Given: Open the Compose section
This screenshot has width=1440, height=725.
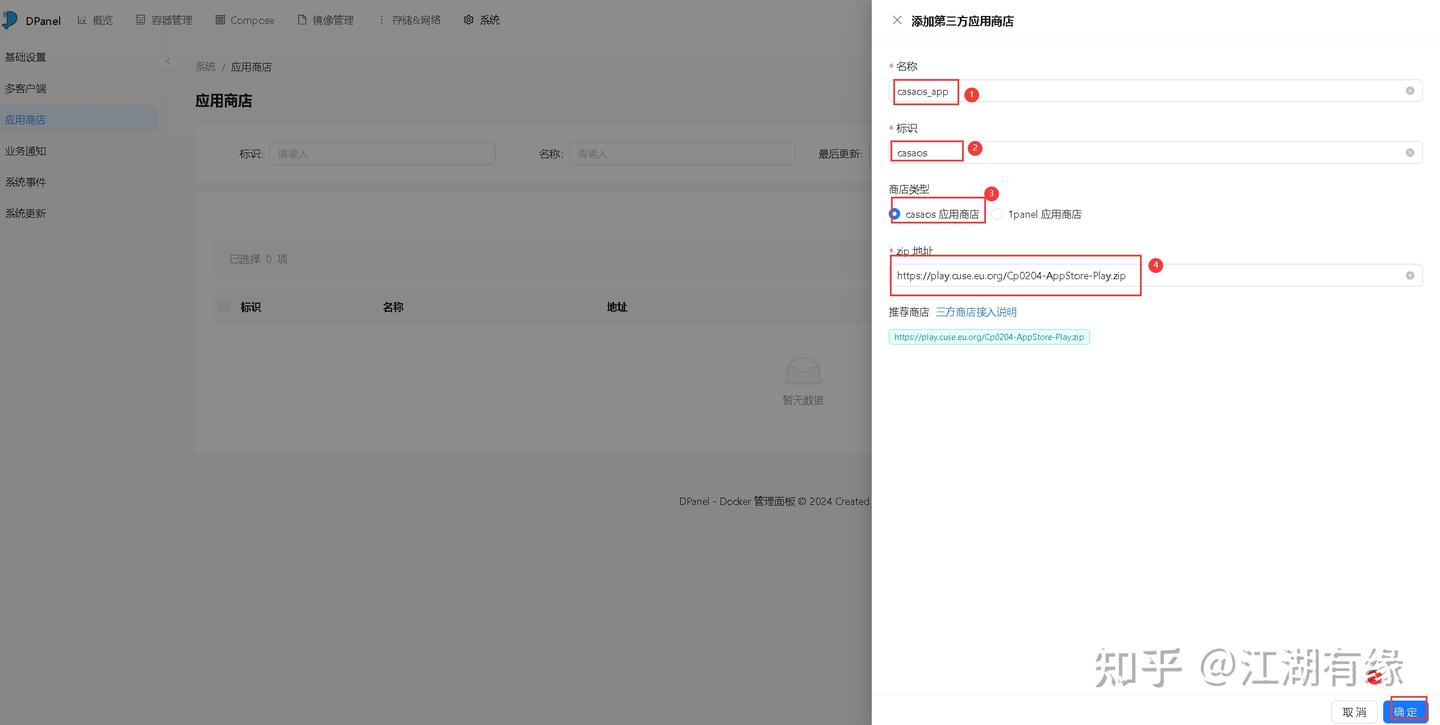Looking at the screenshot, I should (245, 19).
